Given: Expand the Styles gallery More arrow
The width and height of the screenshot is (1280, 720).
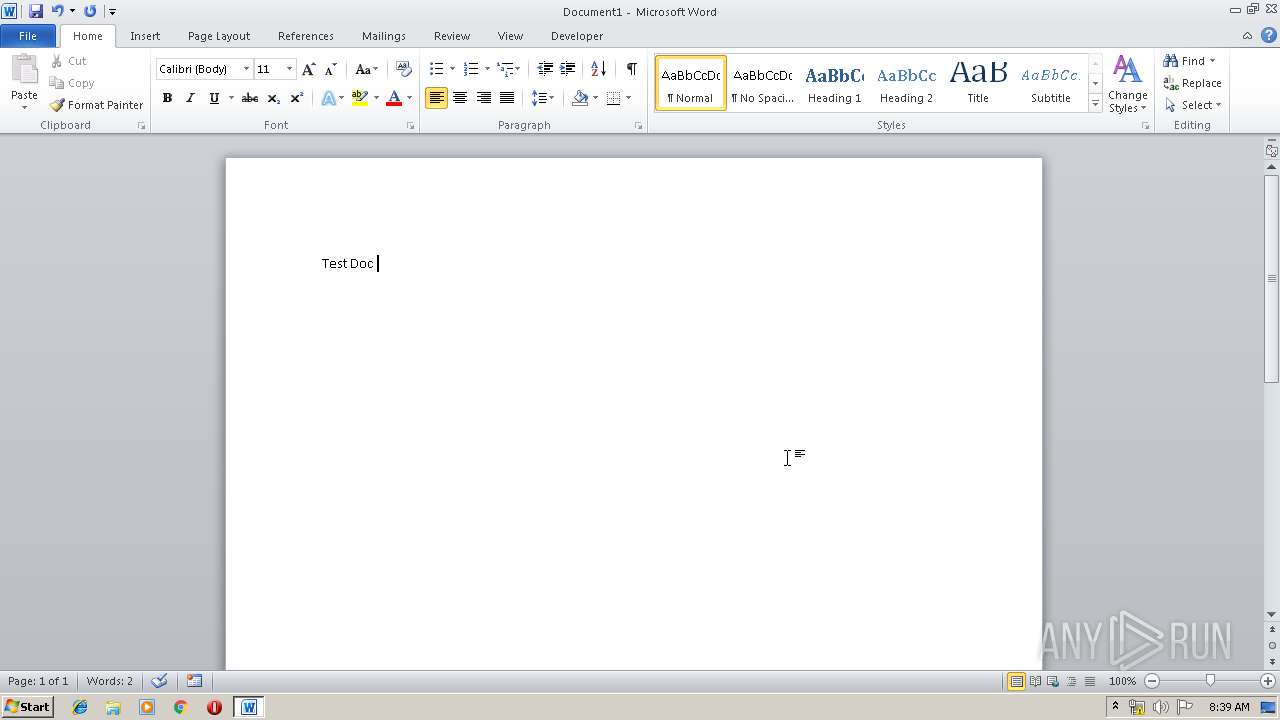Looking at the screenshot, I should pyautogui.click(x=1095, y=104).
